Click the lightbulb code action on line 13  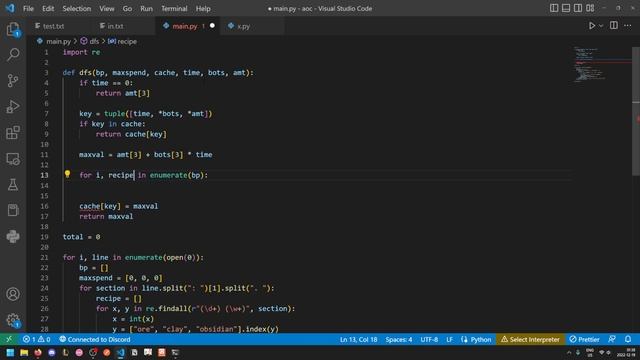[67, 175]
